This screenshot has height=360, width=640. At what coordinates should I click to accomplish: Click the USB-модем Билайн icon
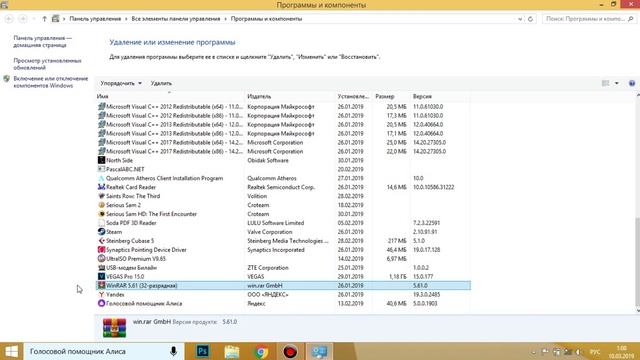102,267
